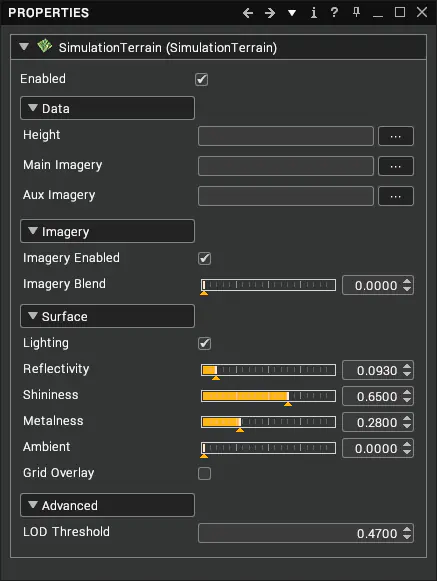
Task: Click the info 'i' icon
Action: pos(314,13)
